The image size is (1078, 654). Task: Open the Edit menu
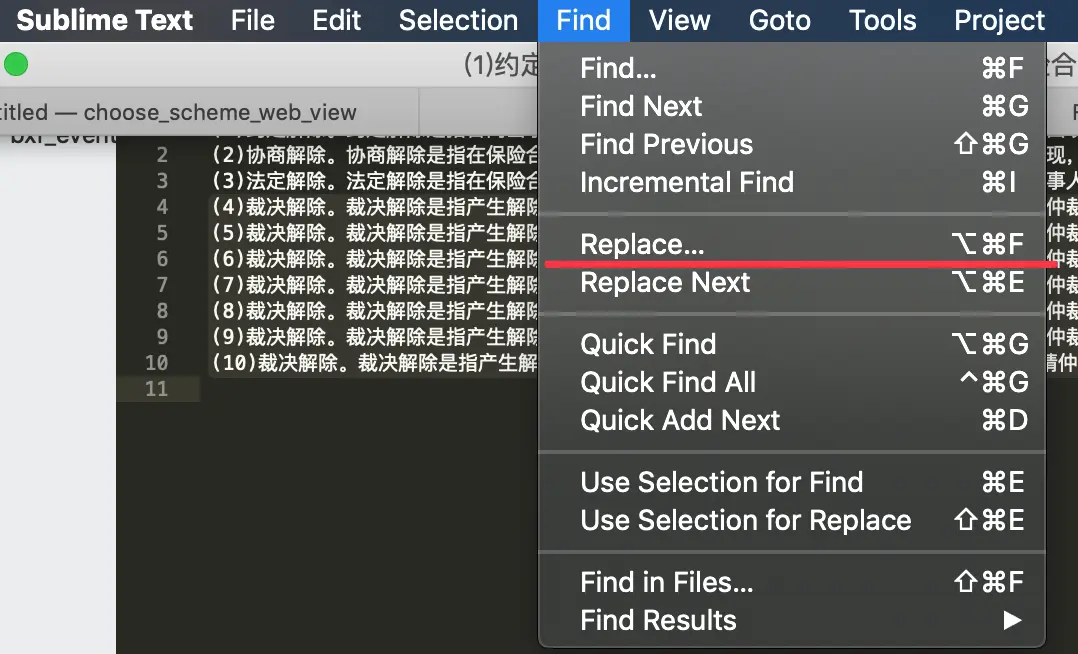[335, 20]
